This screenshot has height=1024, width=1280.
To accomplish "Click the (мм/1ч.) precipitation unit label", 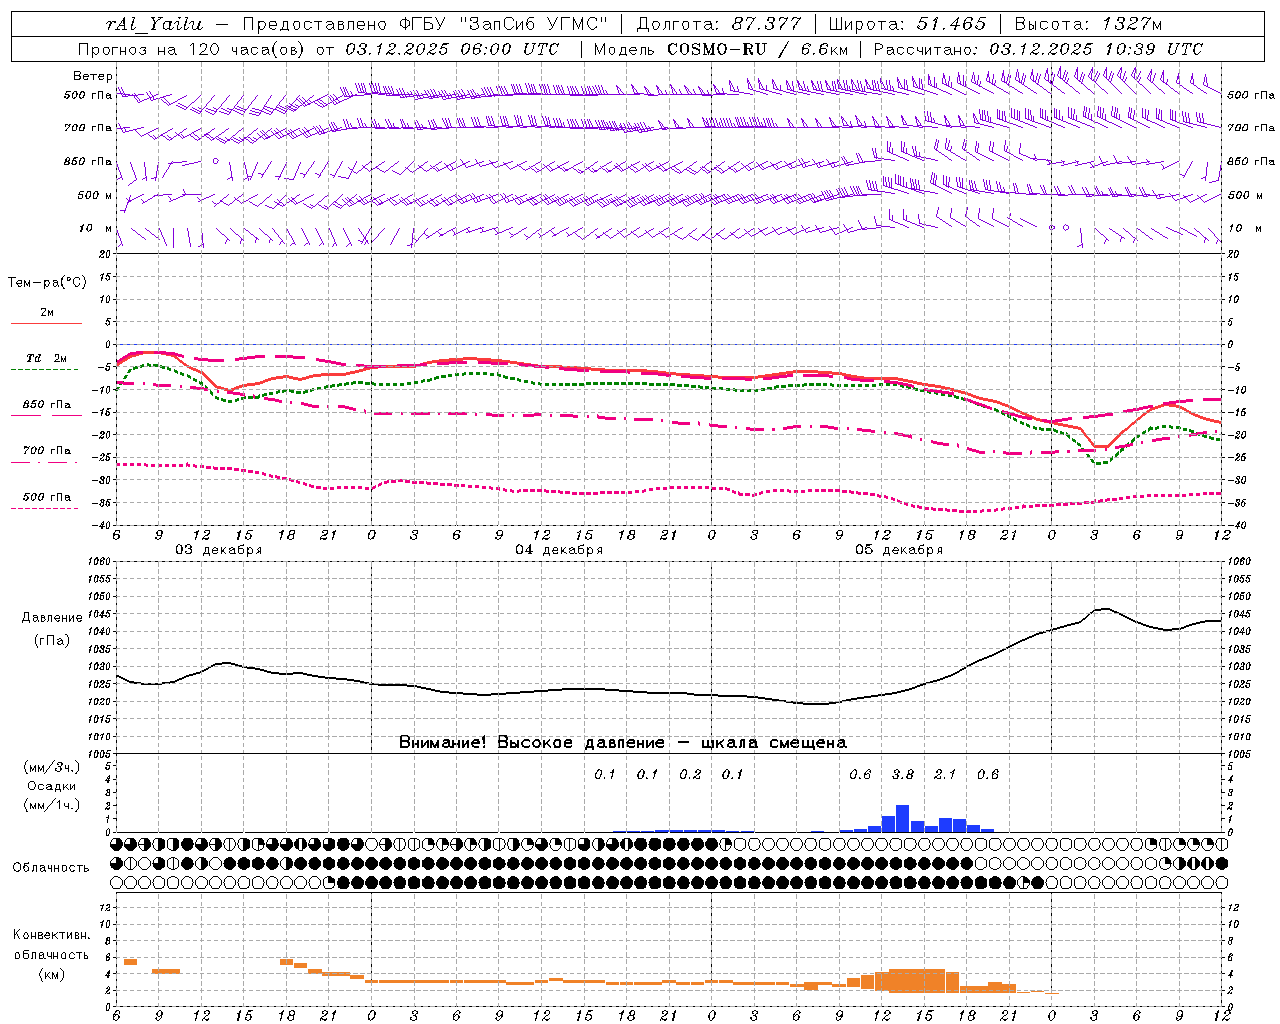I will [52, 805].
